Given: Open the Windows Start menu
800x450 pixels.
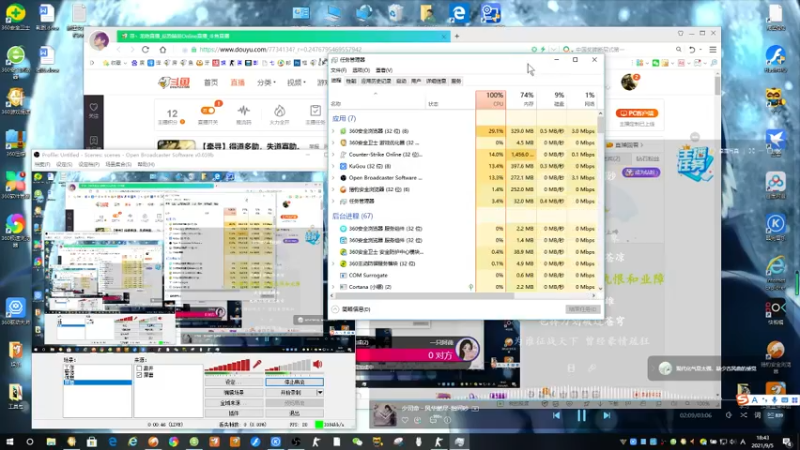Looking at the screenshot, I should (10, 442).
